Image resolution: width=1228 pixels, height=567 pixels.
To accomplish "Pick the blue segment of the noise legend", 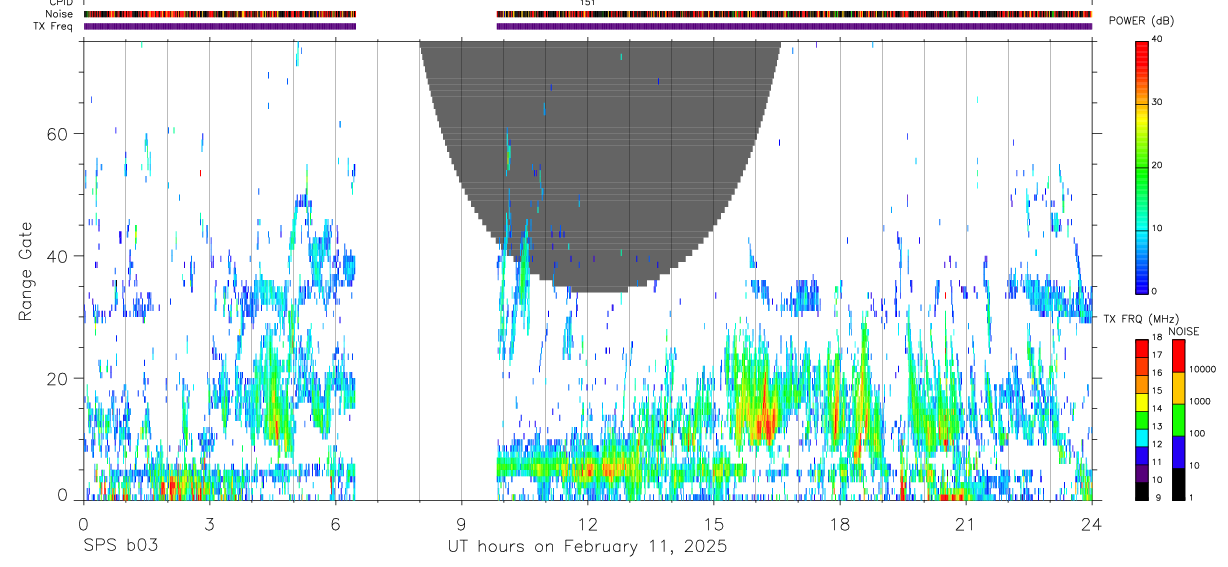I will 1178,452.
